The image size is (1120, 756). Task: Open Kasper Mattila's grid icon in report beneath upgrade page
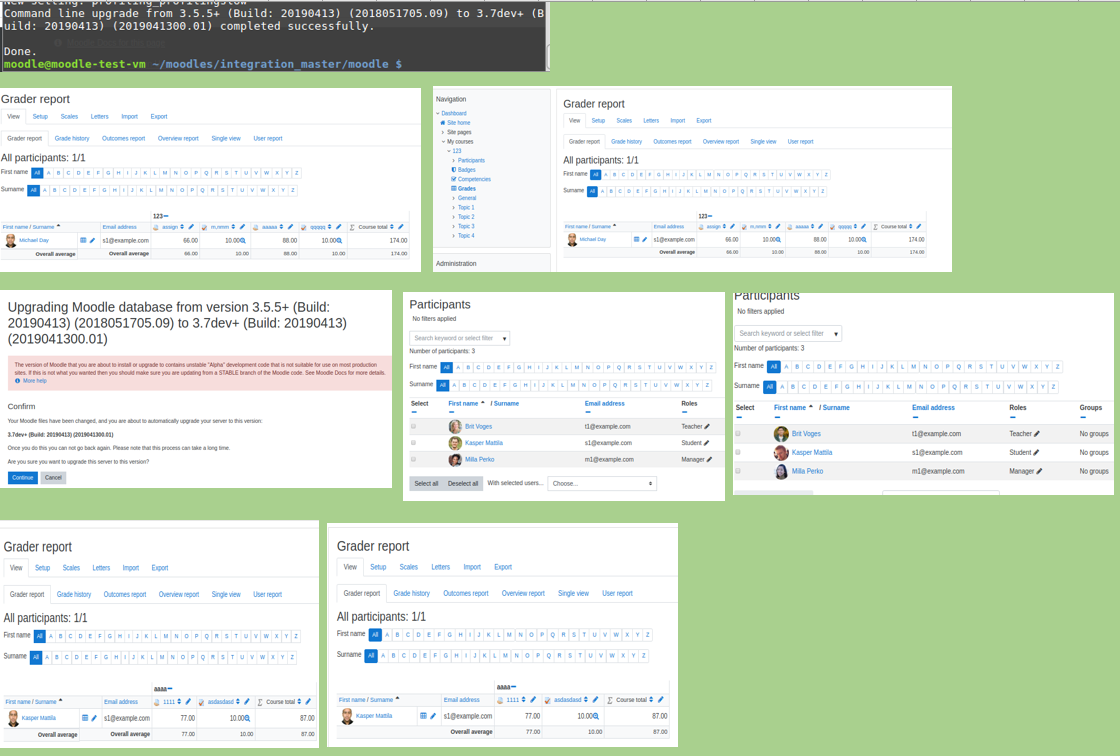pos(85,718)
